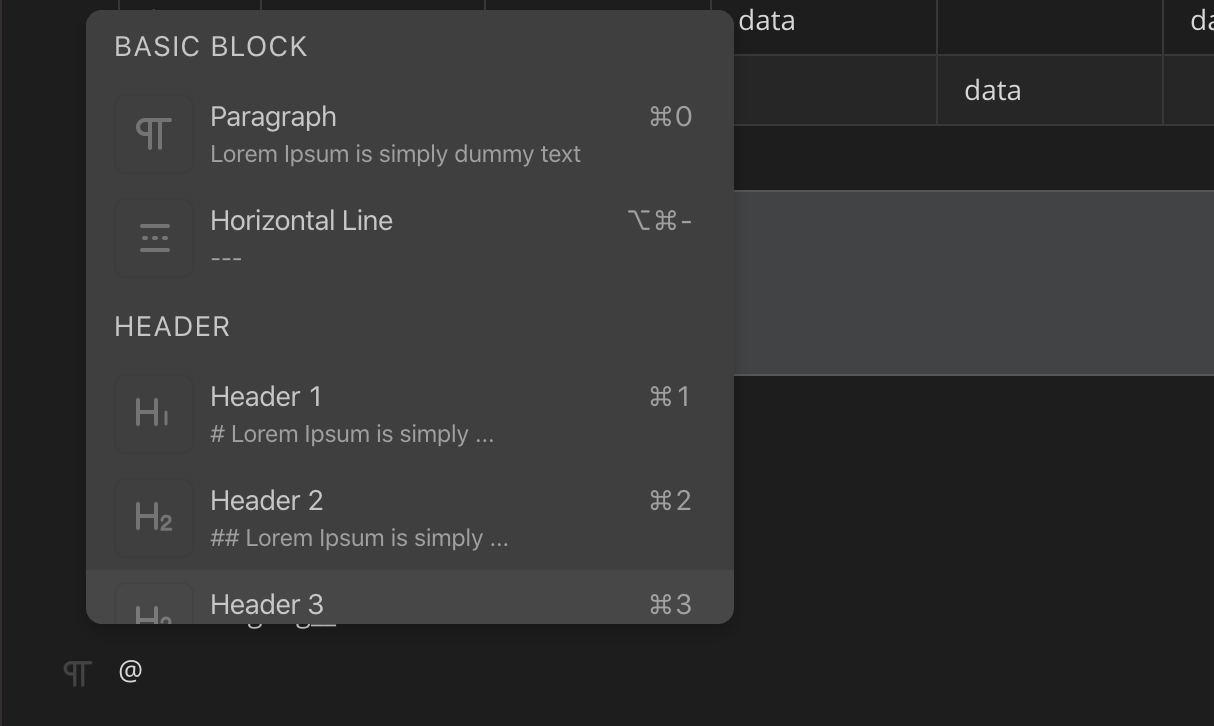The width and height of the screenshot is (1214, 726).
Task: Pick the Header 2 menu entry
Action: click(x=266, y=501)
